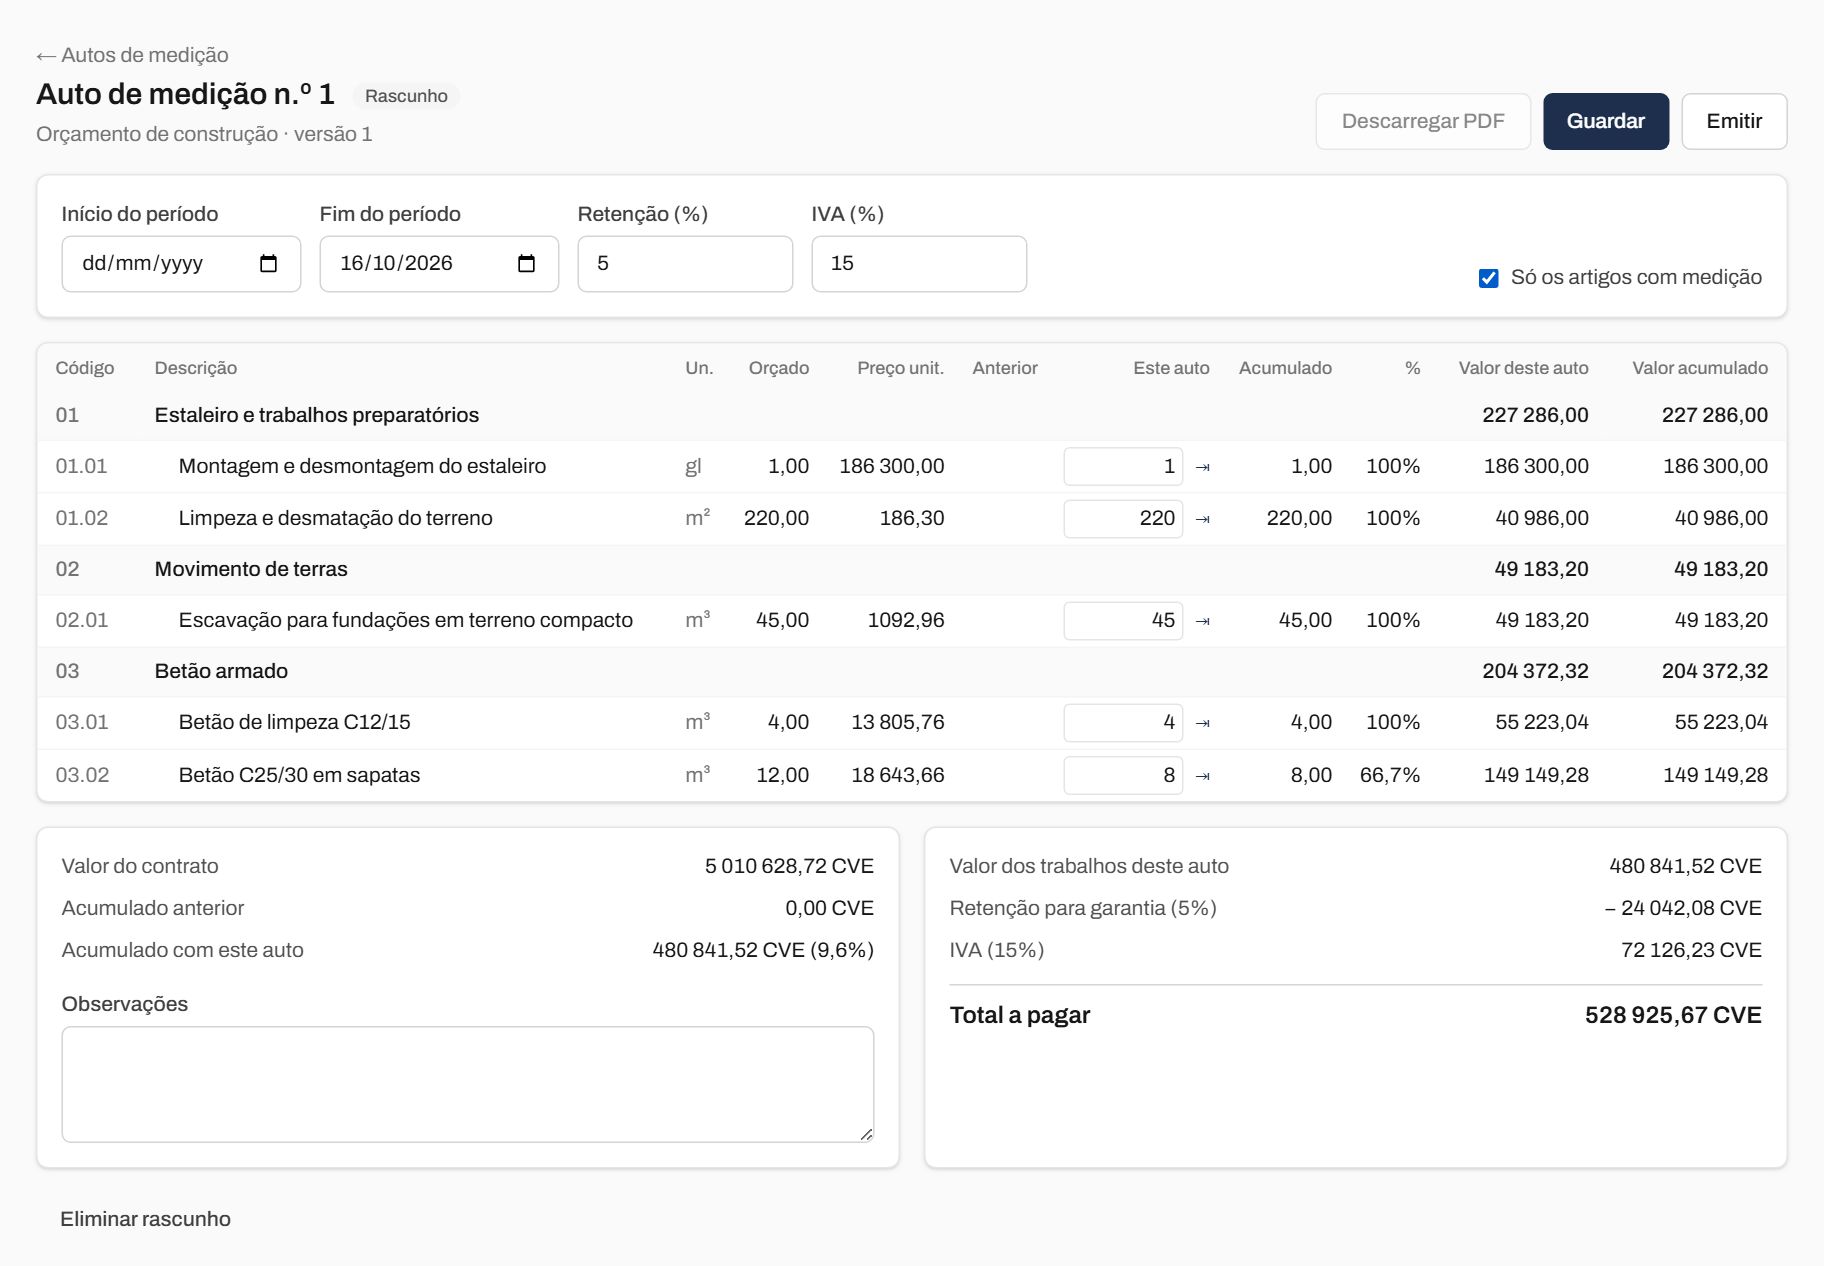The width and height of the screenshot is (1824, 1266).
Task: Click IVA amount 72 126,23 CVE
Action: (x=1691, y=950)
